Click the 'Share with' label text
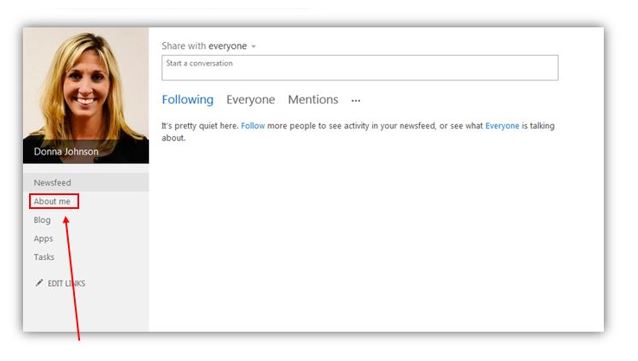 (184, 46)
